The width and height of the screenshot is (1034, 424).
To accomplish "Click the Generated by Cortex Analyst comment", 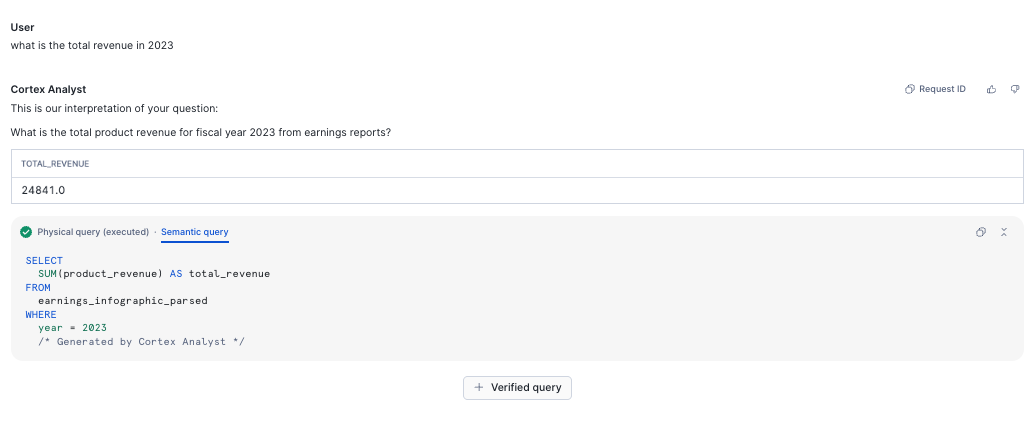I will 141,341.
